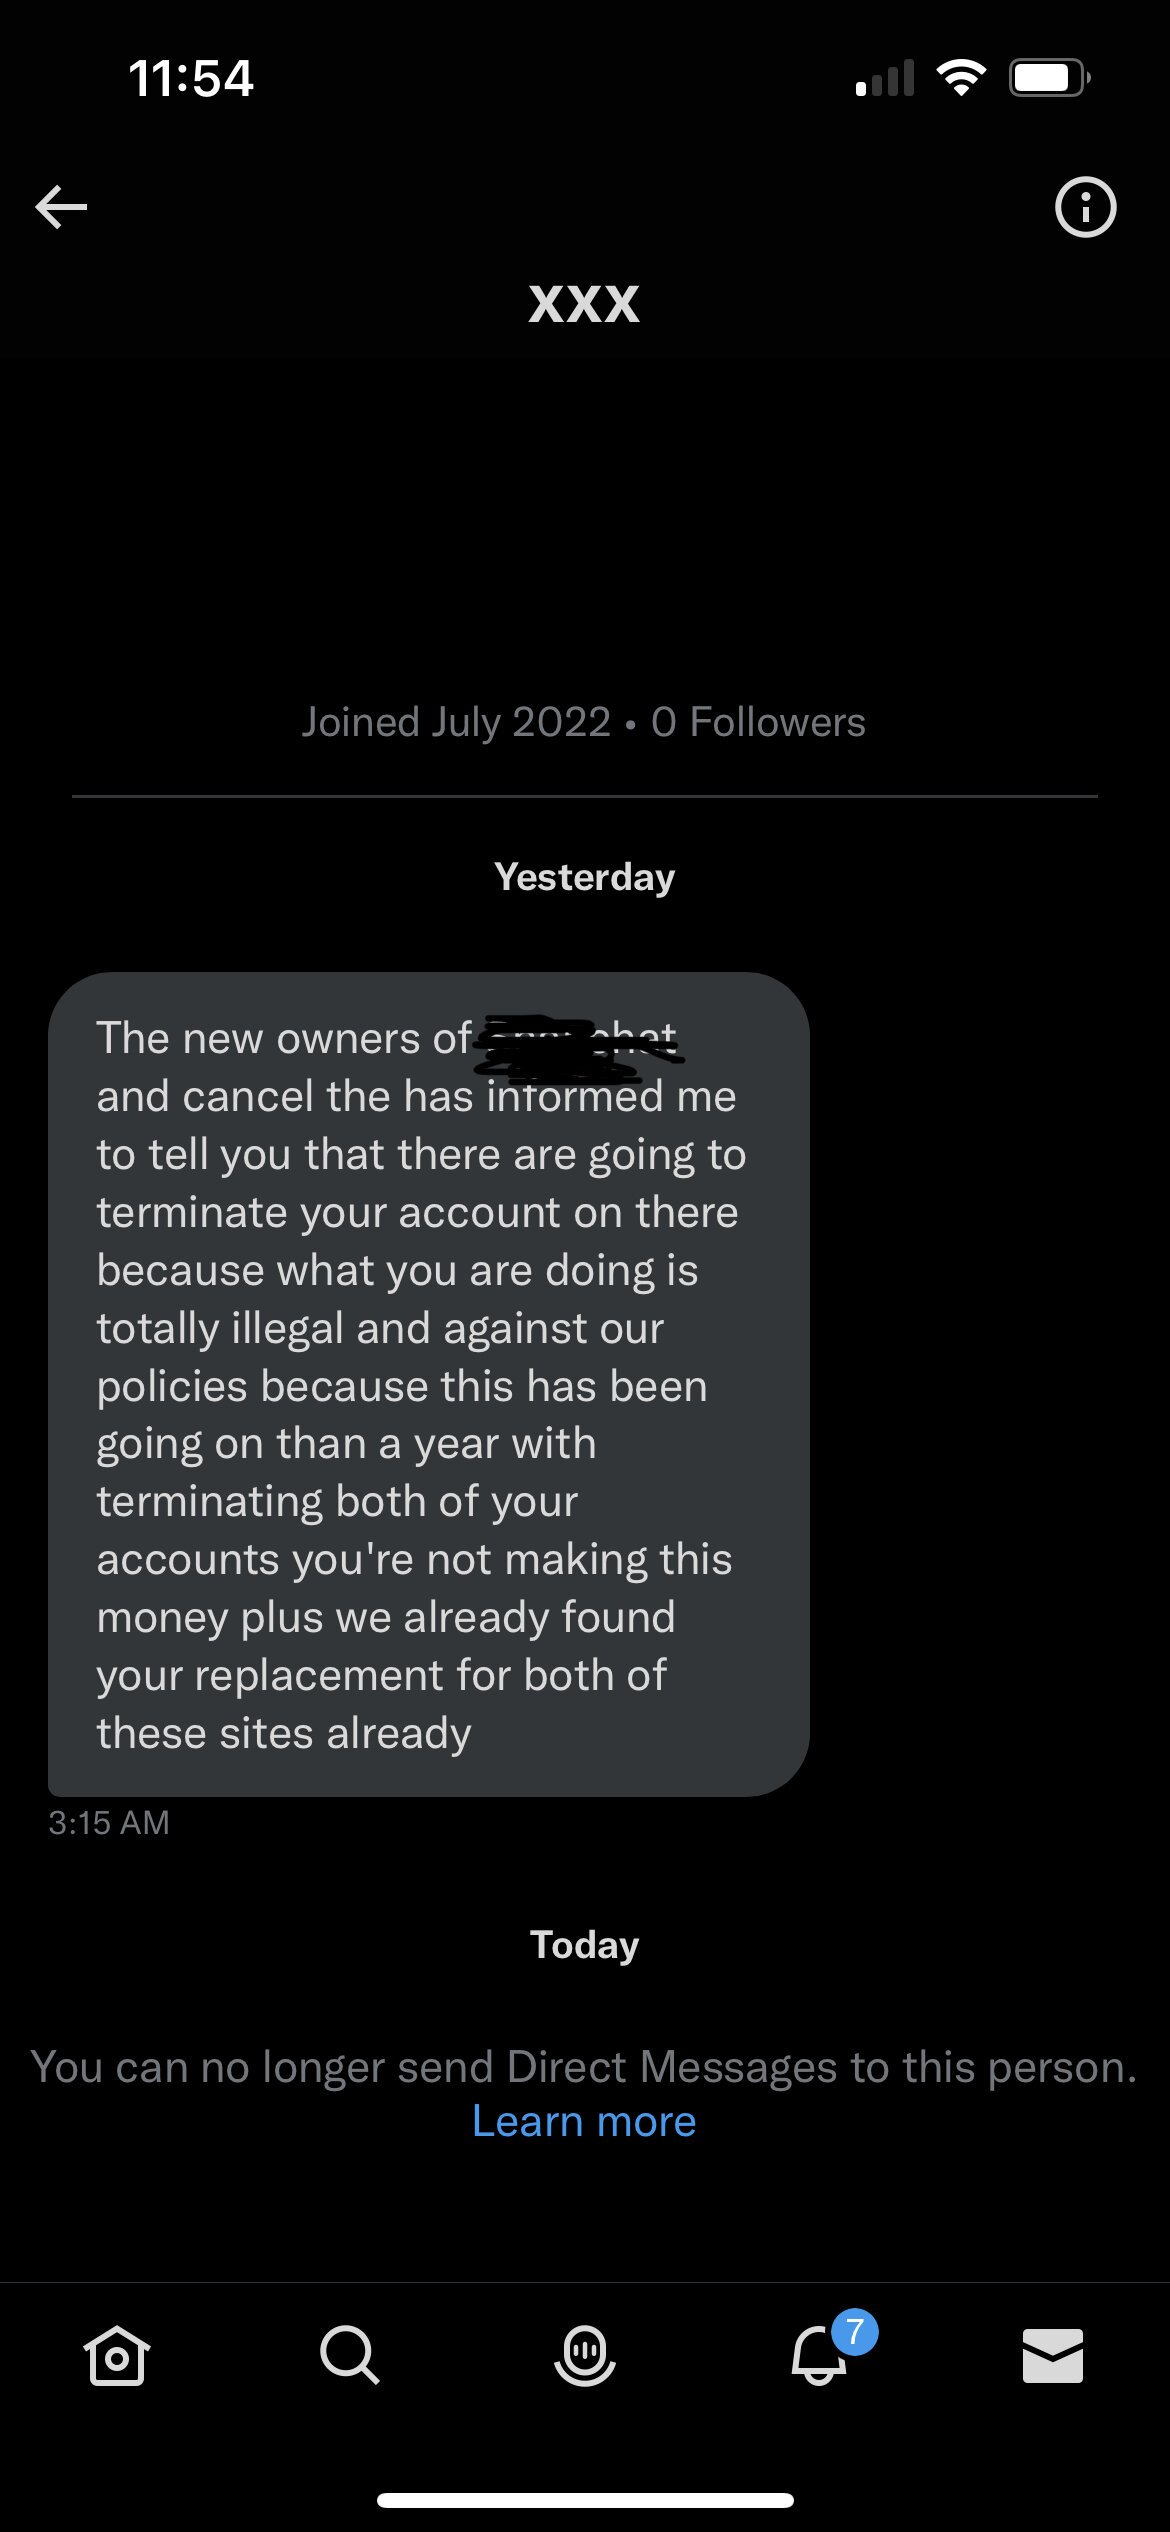The width and height of the screenshot is (1170, 2532).
Task: Tap the "Joined July 2022 • 0 Followers" text
Action: 584,722
